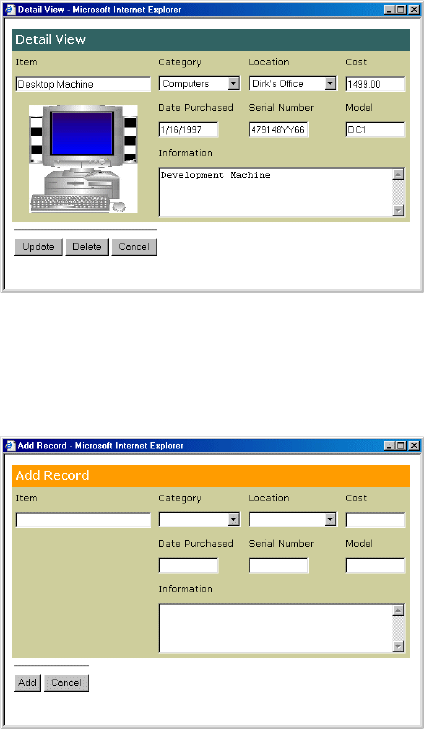Viewport: 424px width, 729px height.
Task: Click the Desktop Machine item field
Action: 83,84
